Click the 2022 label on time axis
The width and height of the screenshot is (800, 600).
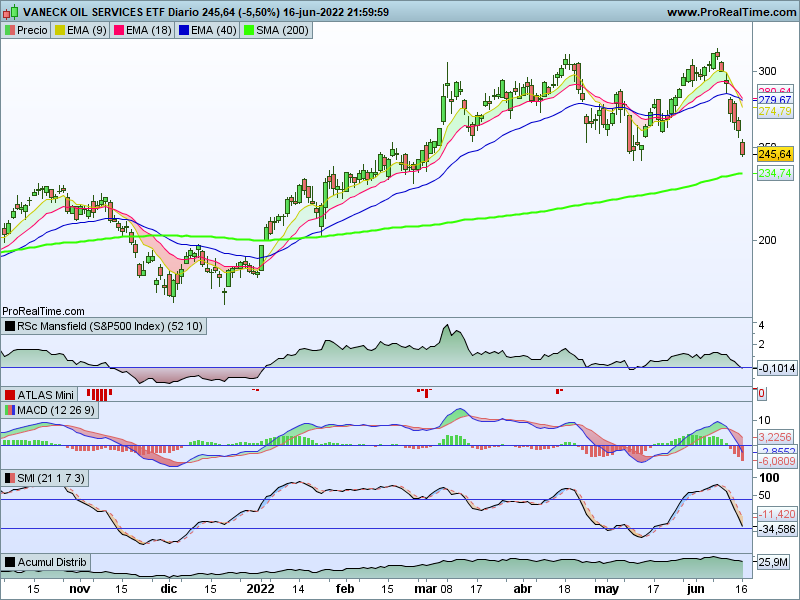[x=260, y=589]
